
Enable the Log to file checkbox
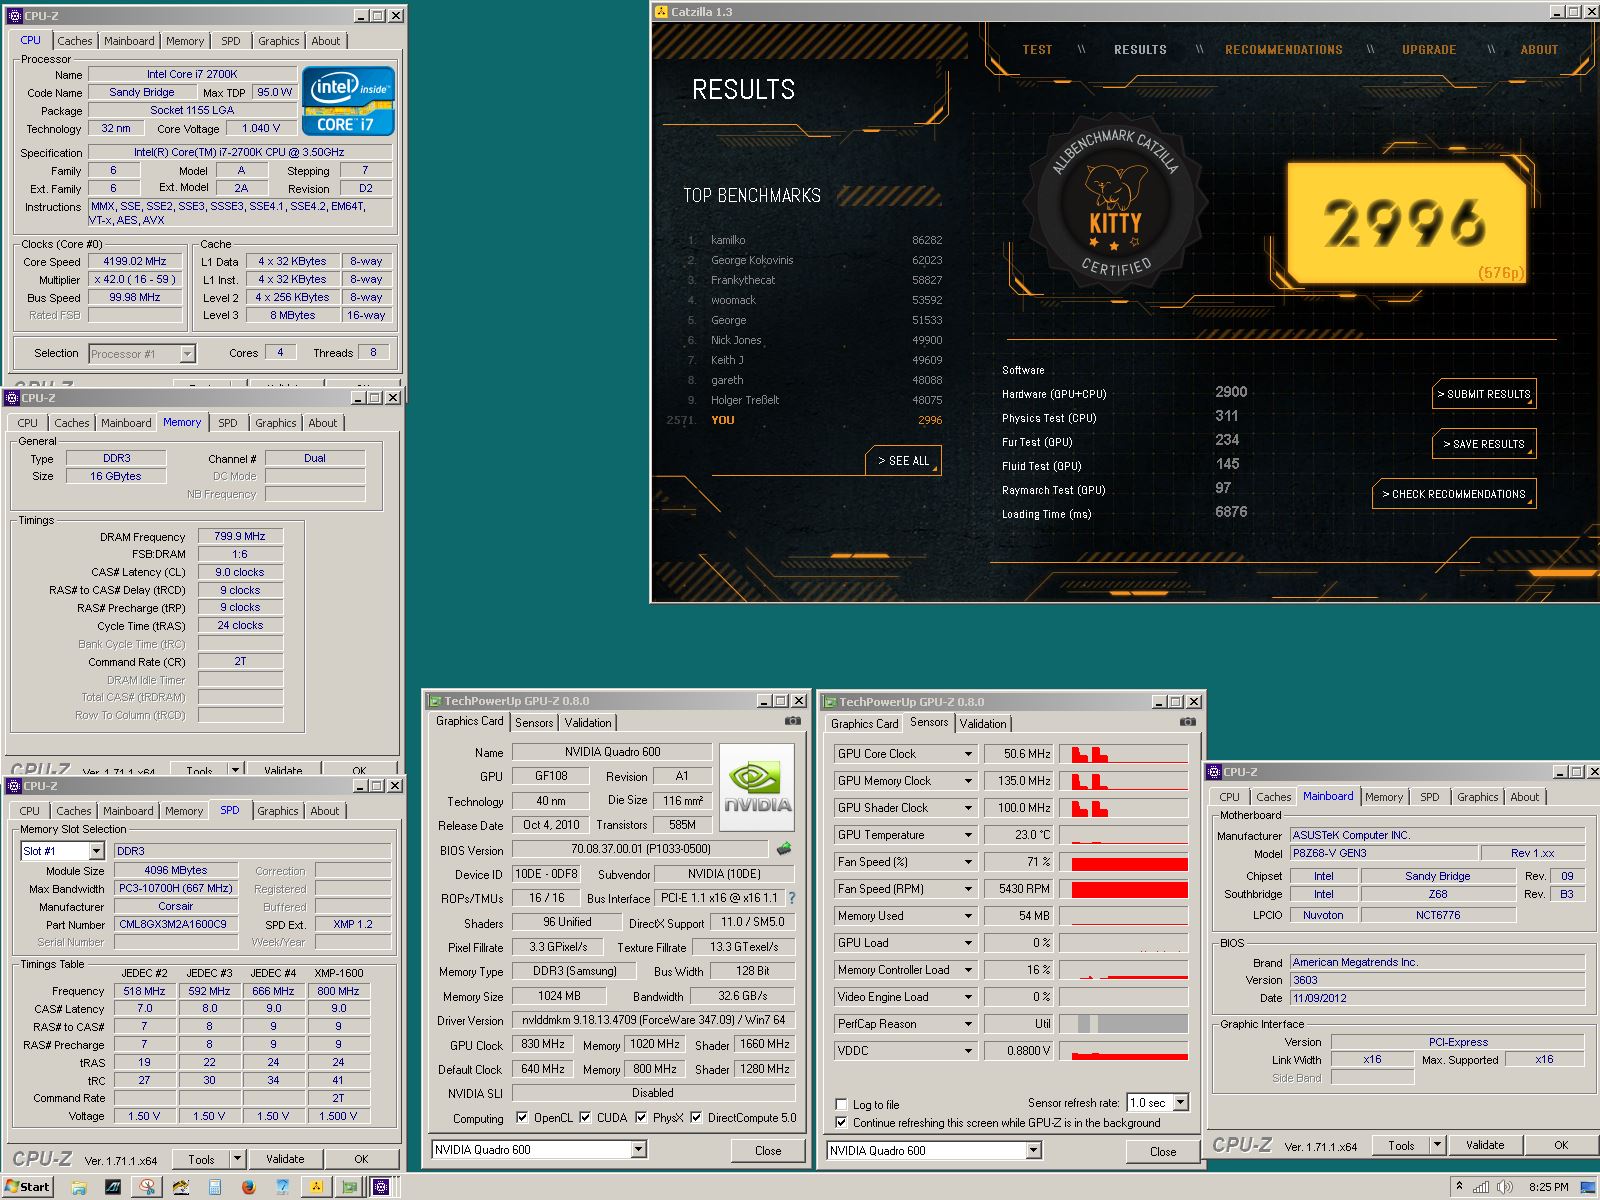[841, 1104]
